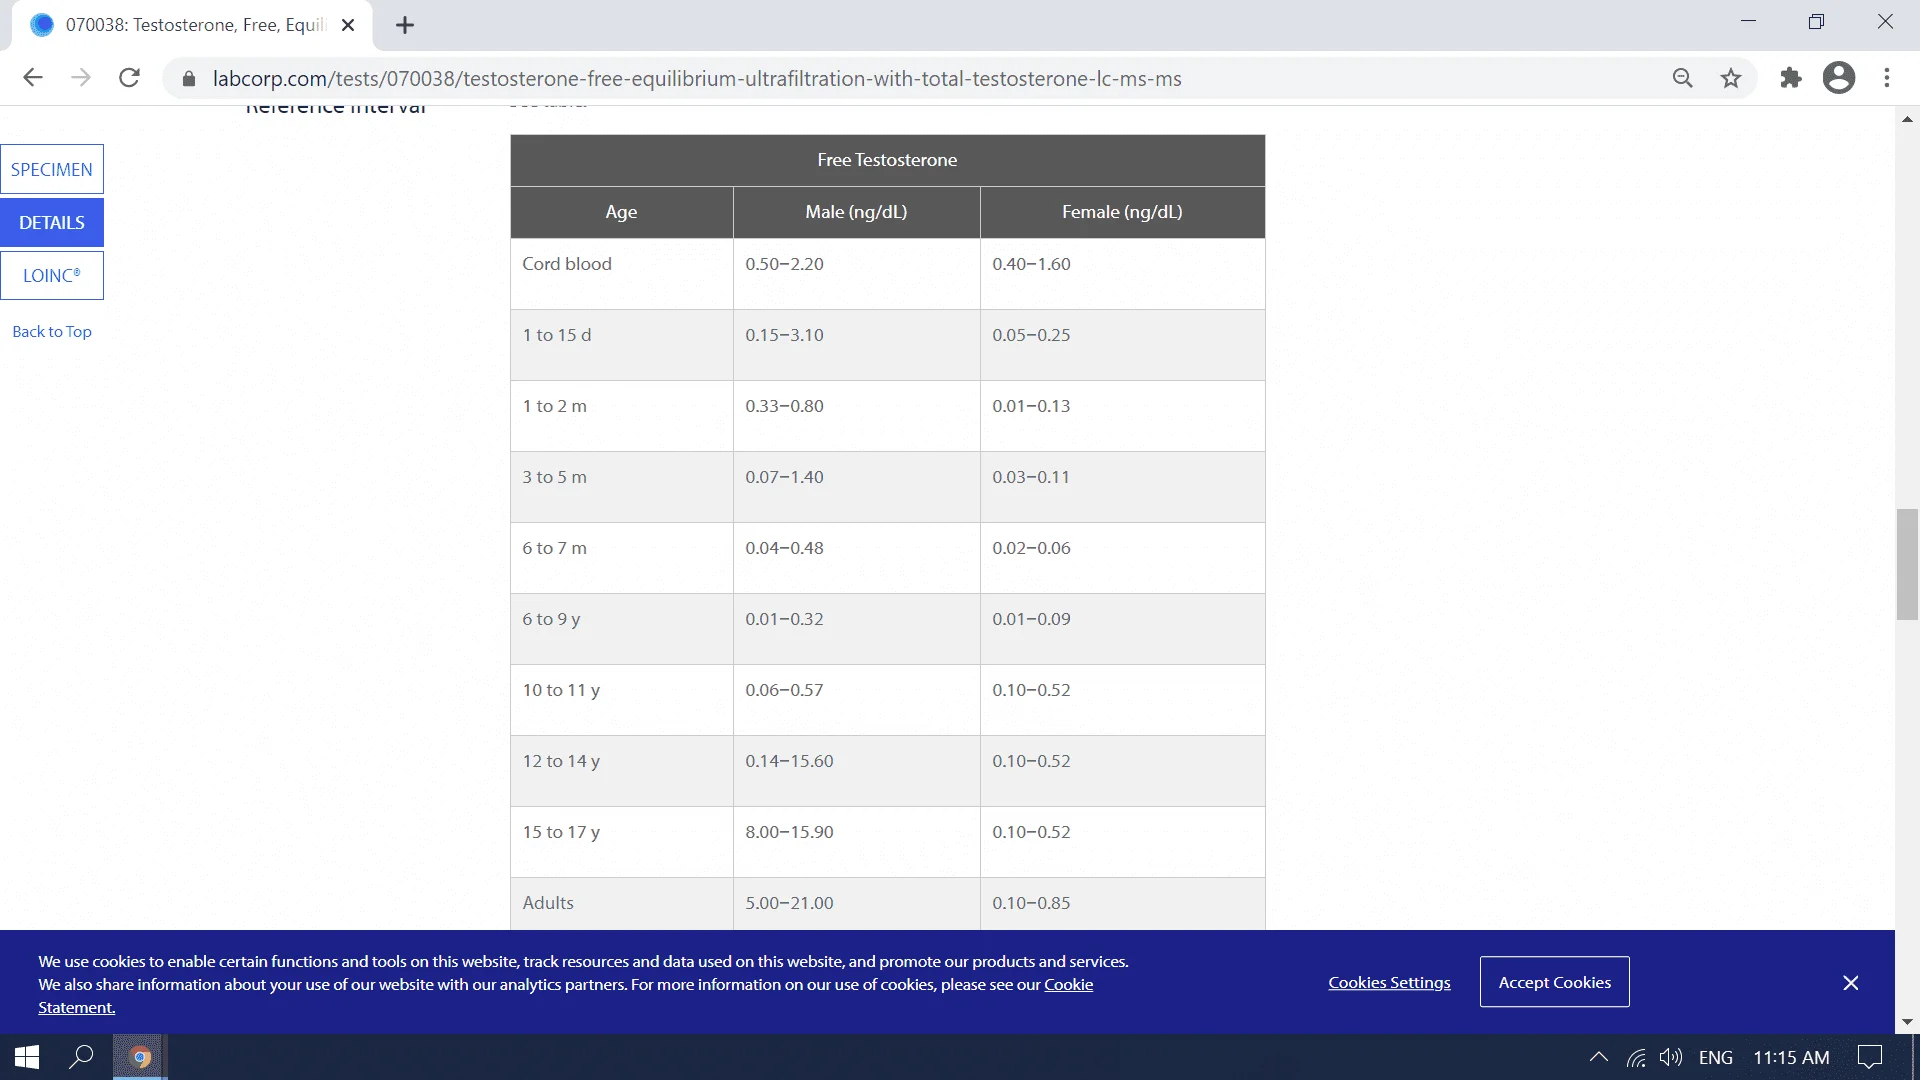Open the browser extensions puzzle icon
The width and height of the screenshot is (1920, 1080).
click(x=1790, y=78)
